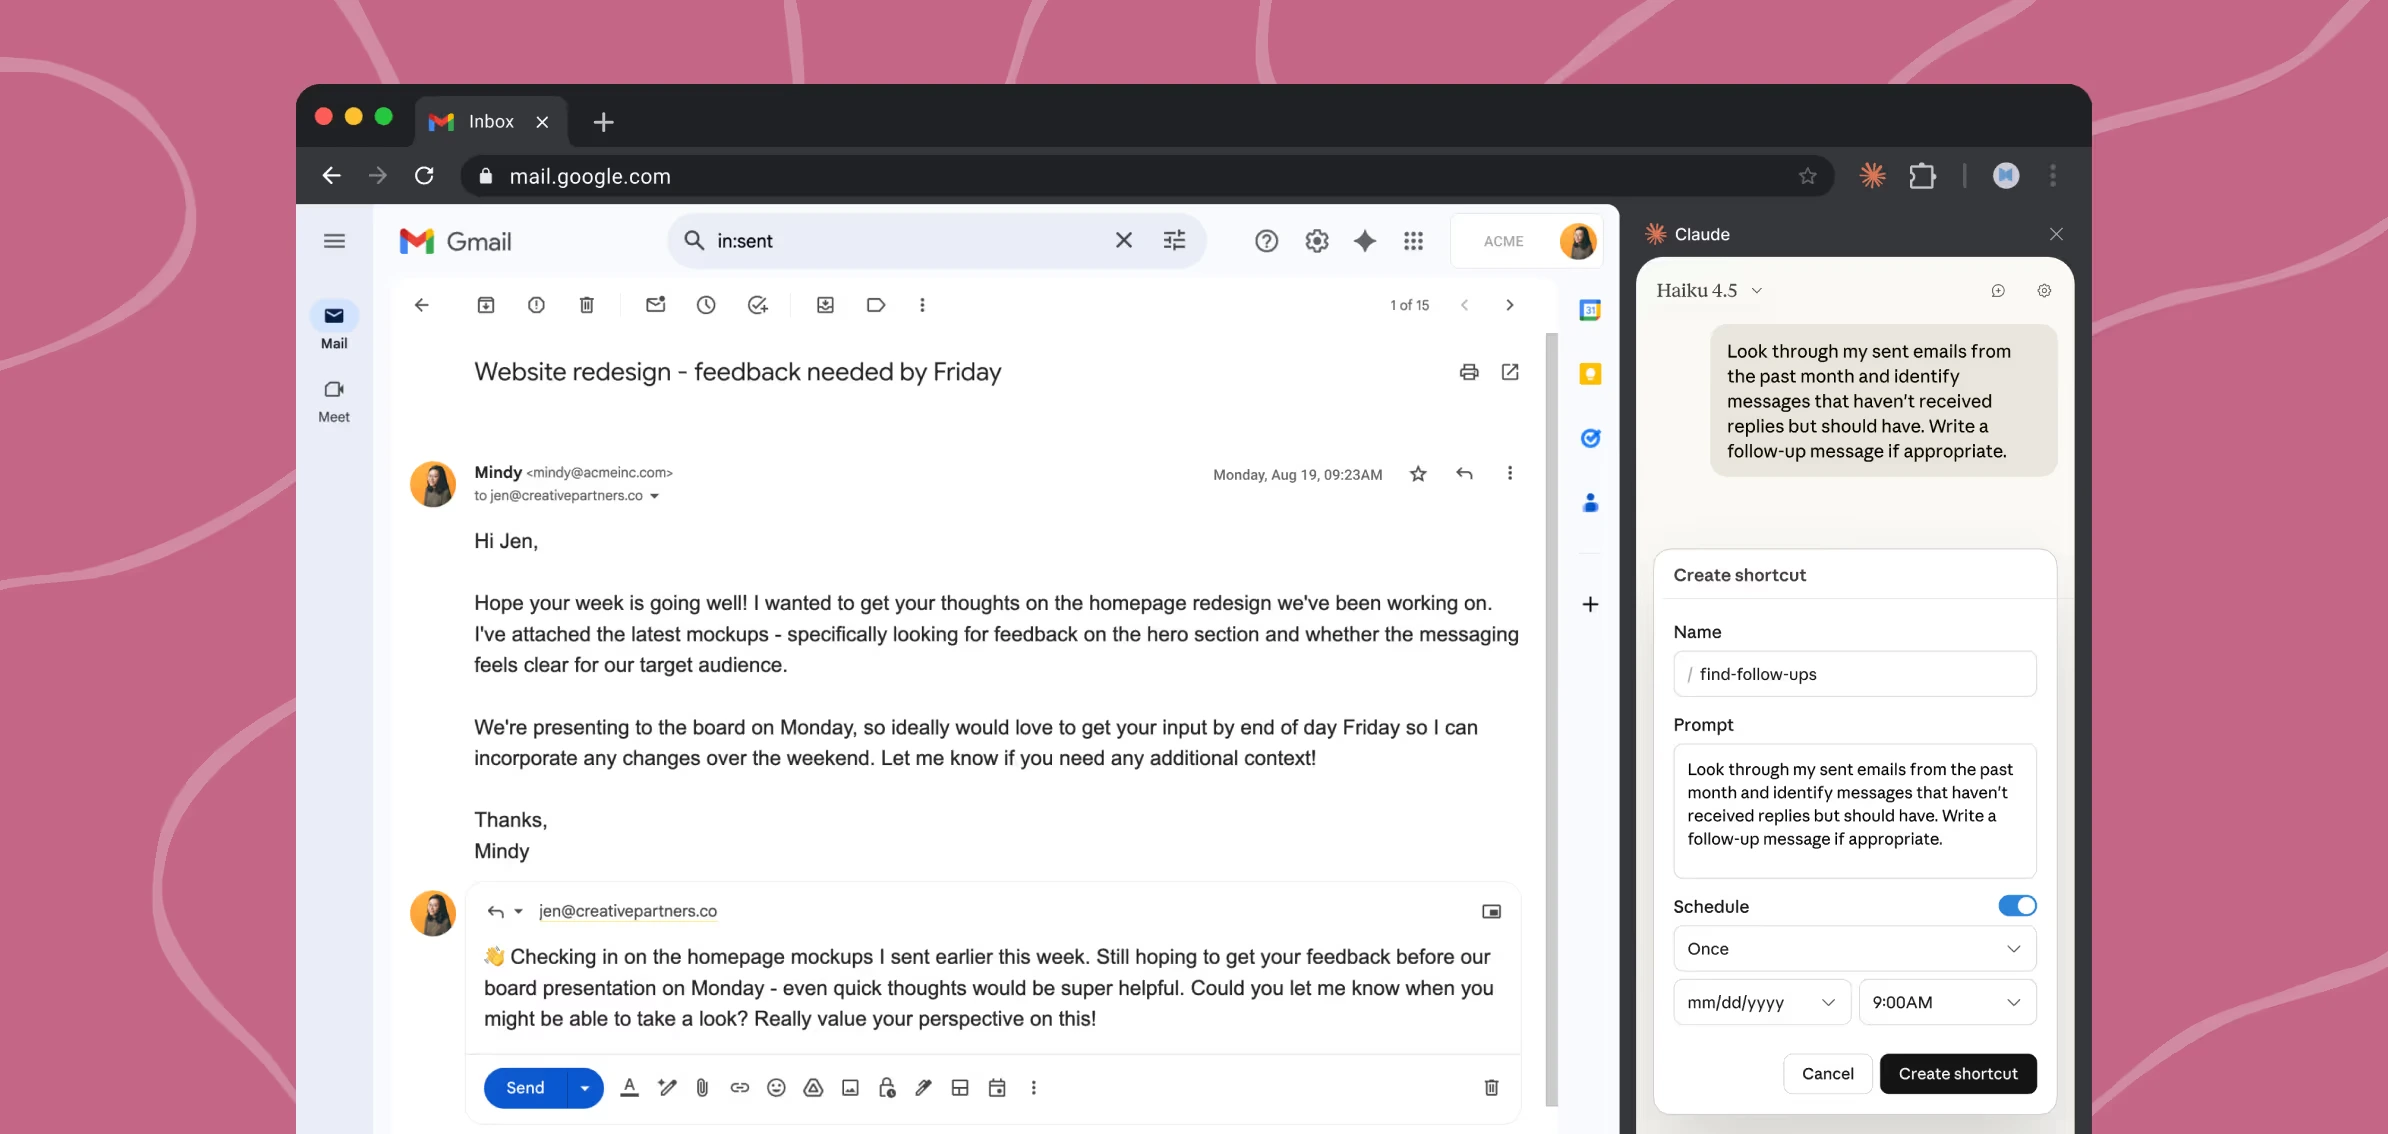Open more options menu on the email

pyautogui.click(x=1510, y=474)
